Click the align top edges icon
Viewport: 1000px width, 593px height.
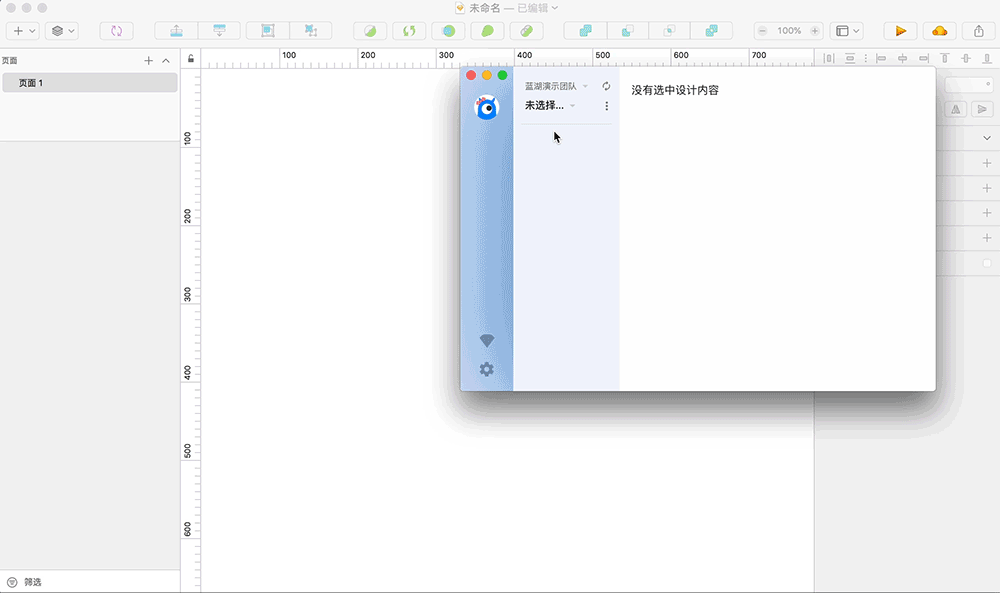945,59
